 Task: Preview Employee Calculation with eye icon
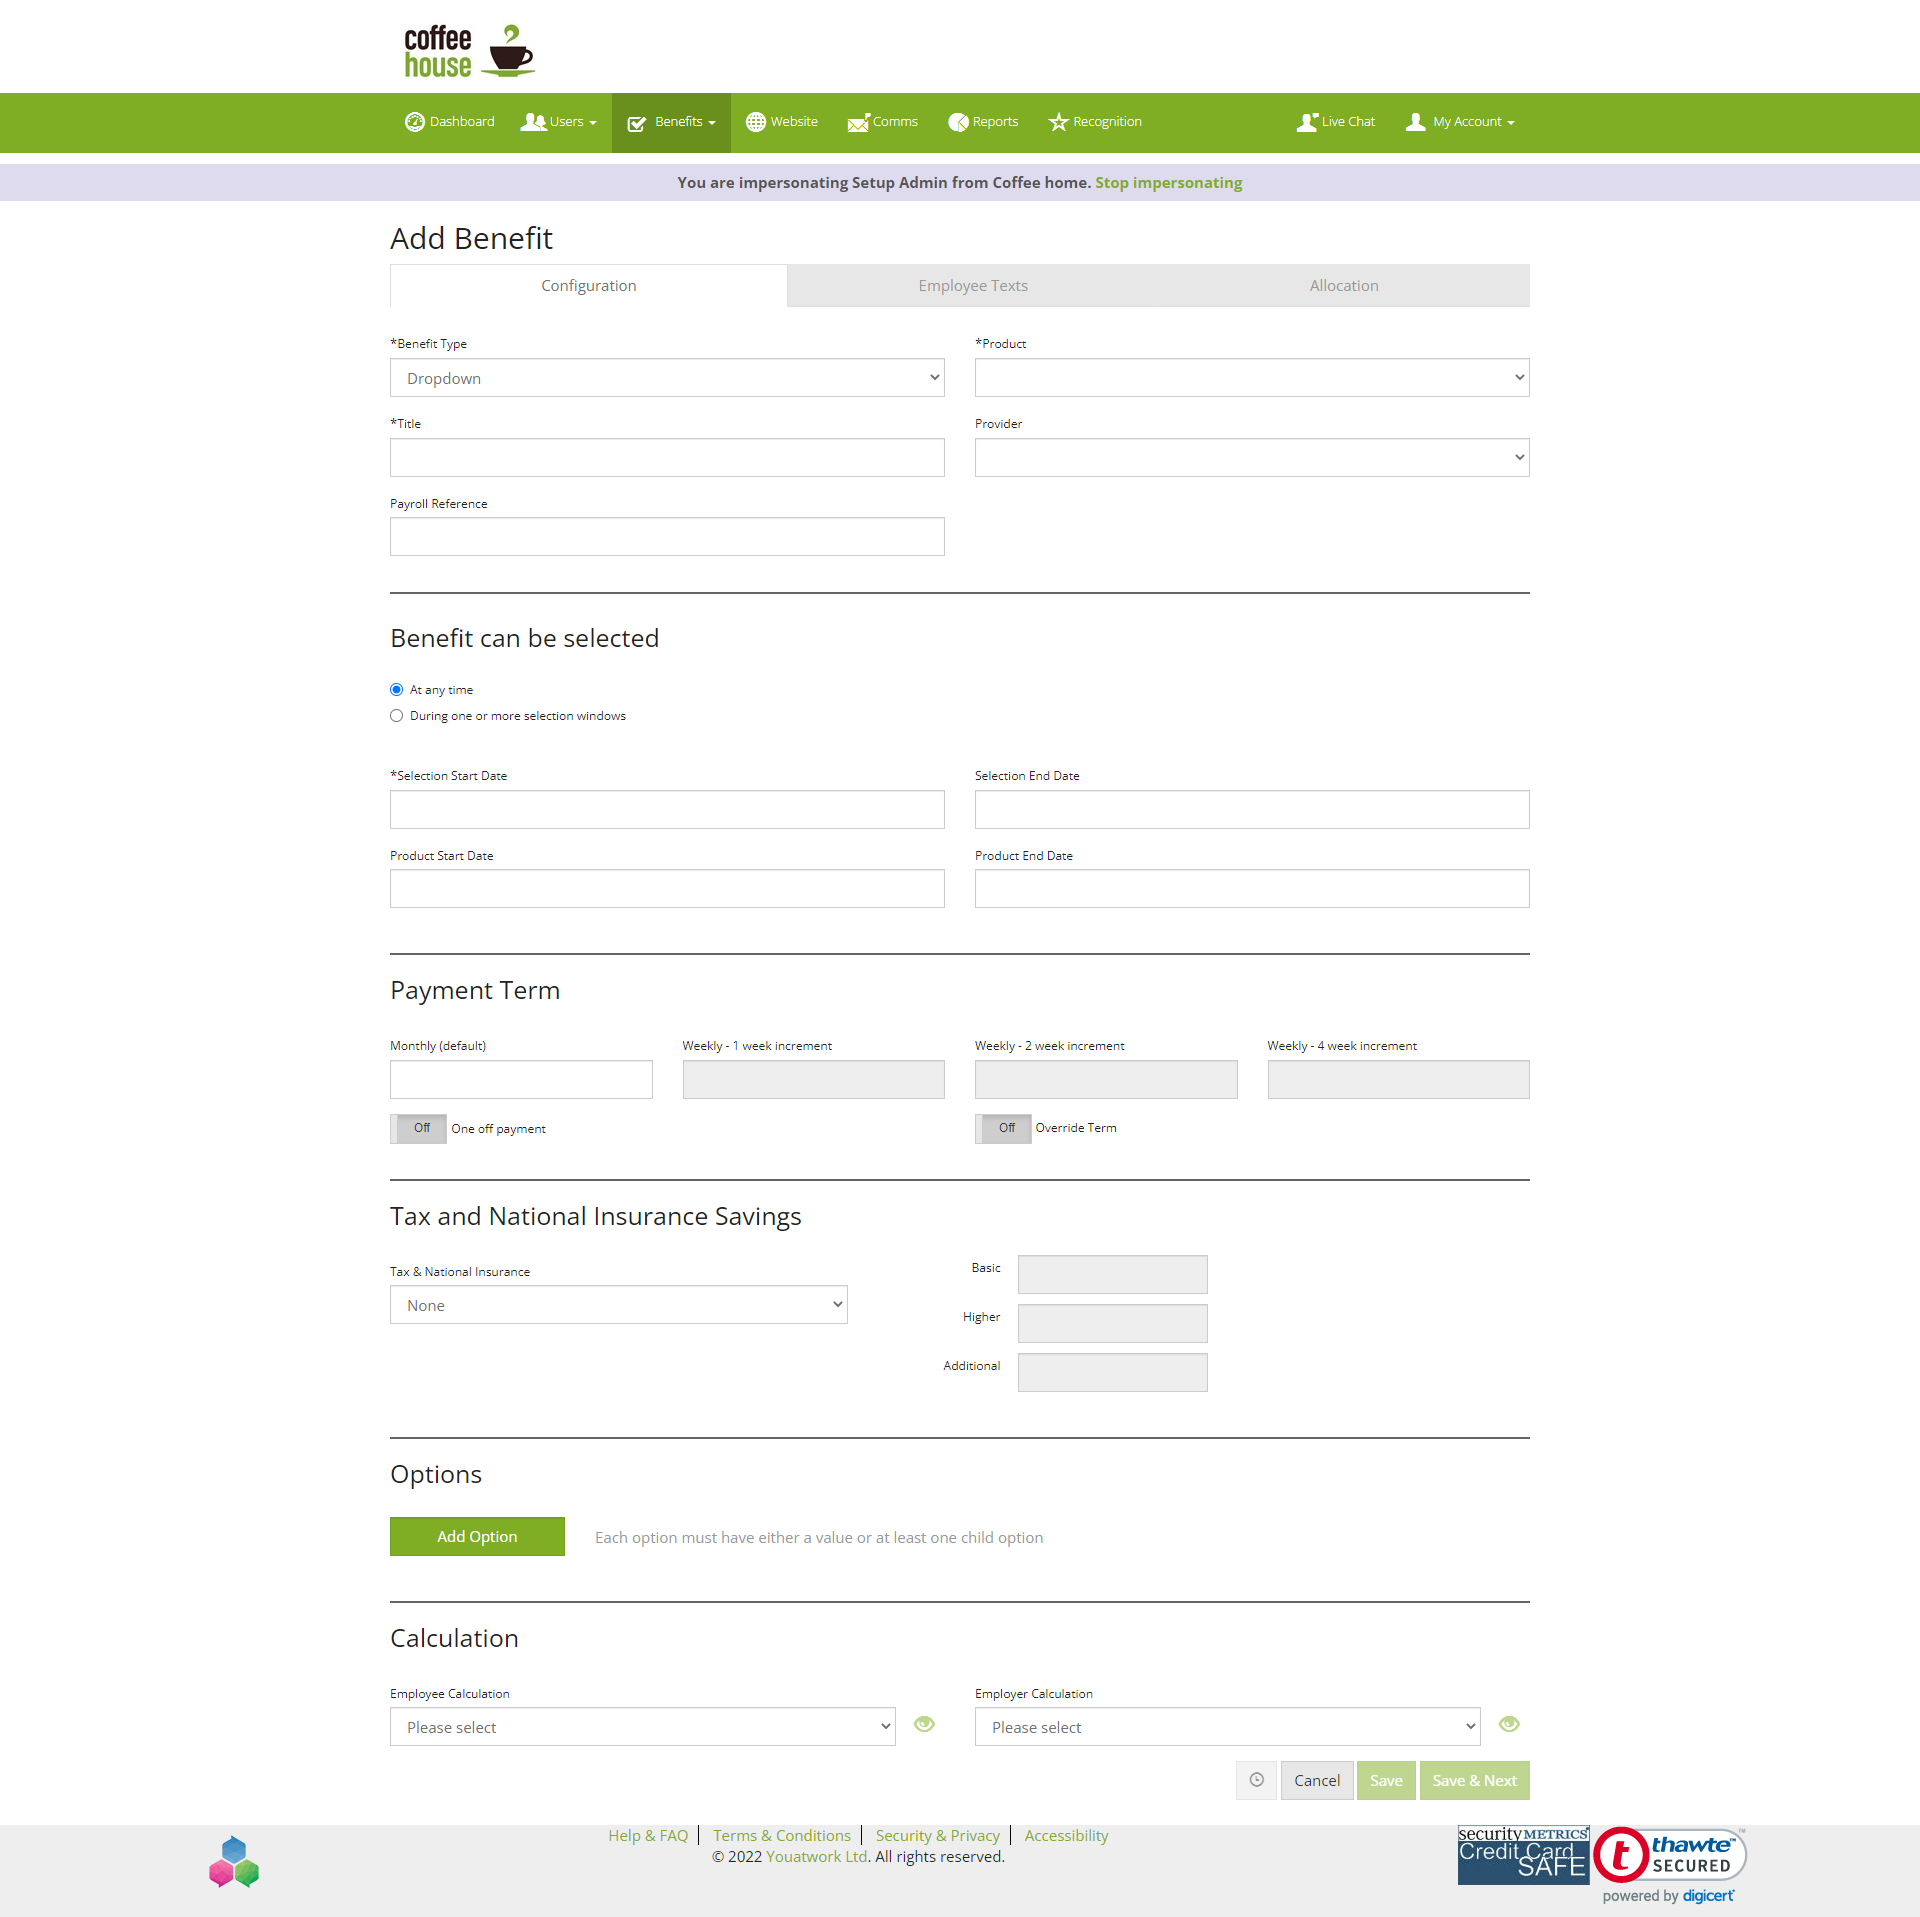pyautogui.click(x=924, y=1724)
